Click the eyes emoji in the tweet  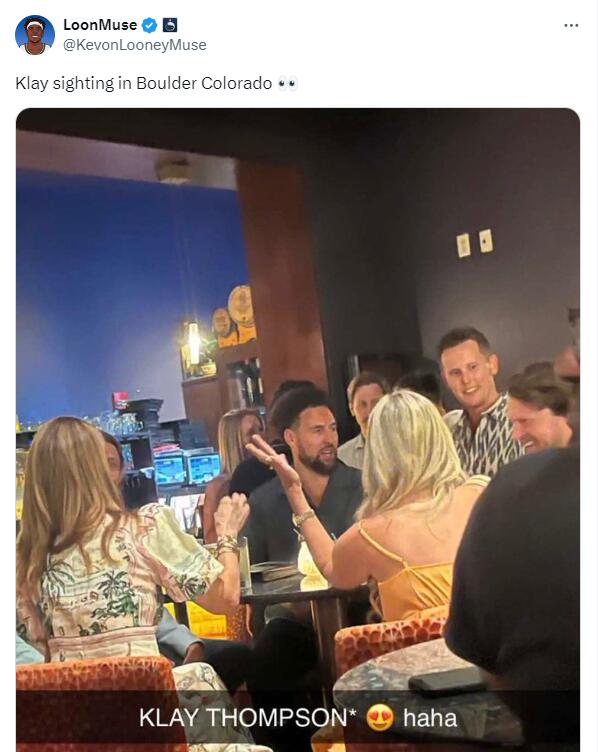point(288,83)
